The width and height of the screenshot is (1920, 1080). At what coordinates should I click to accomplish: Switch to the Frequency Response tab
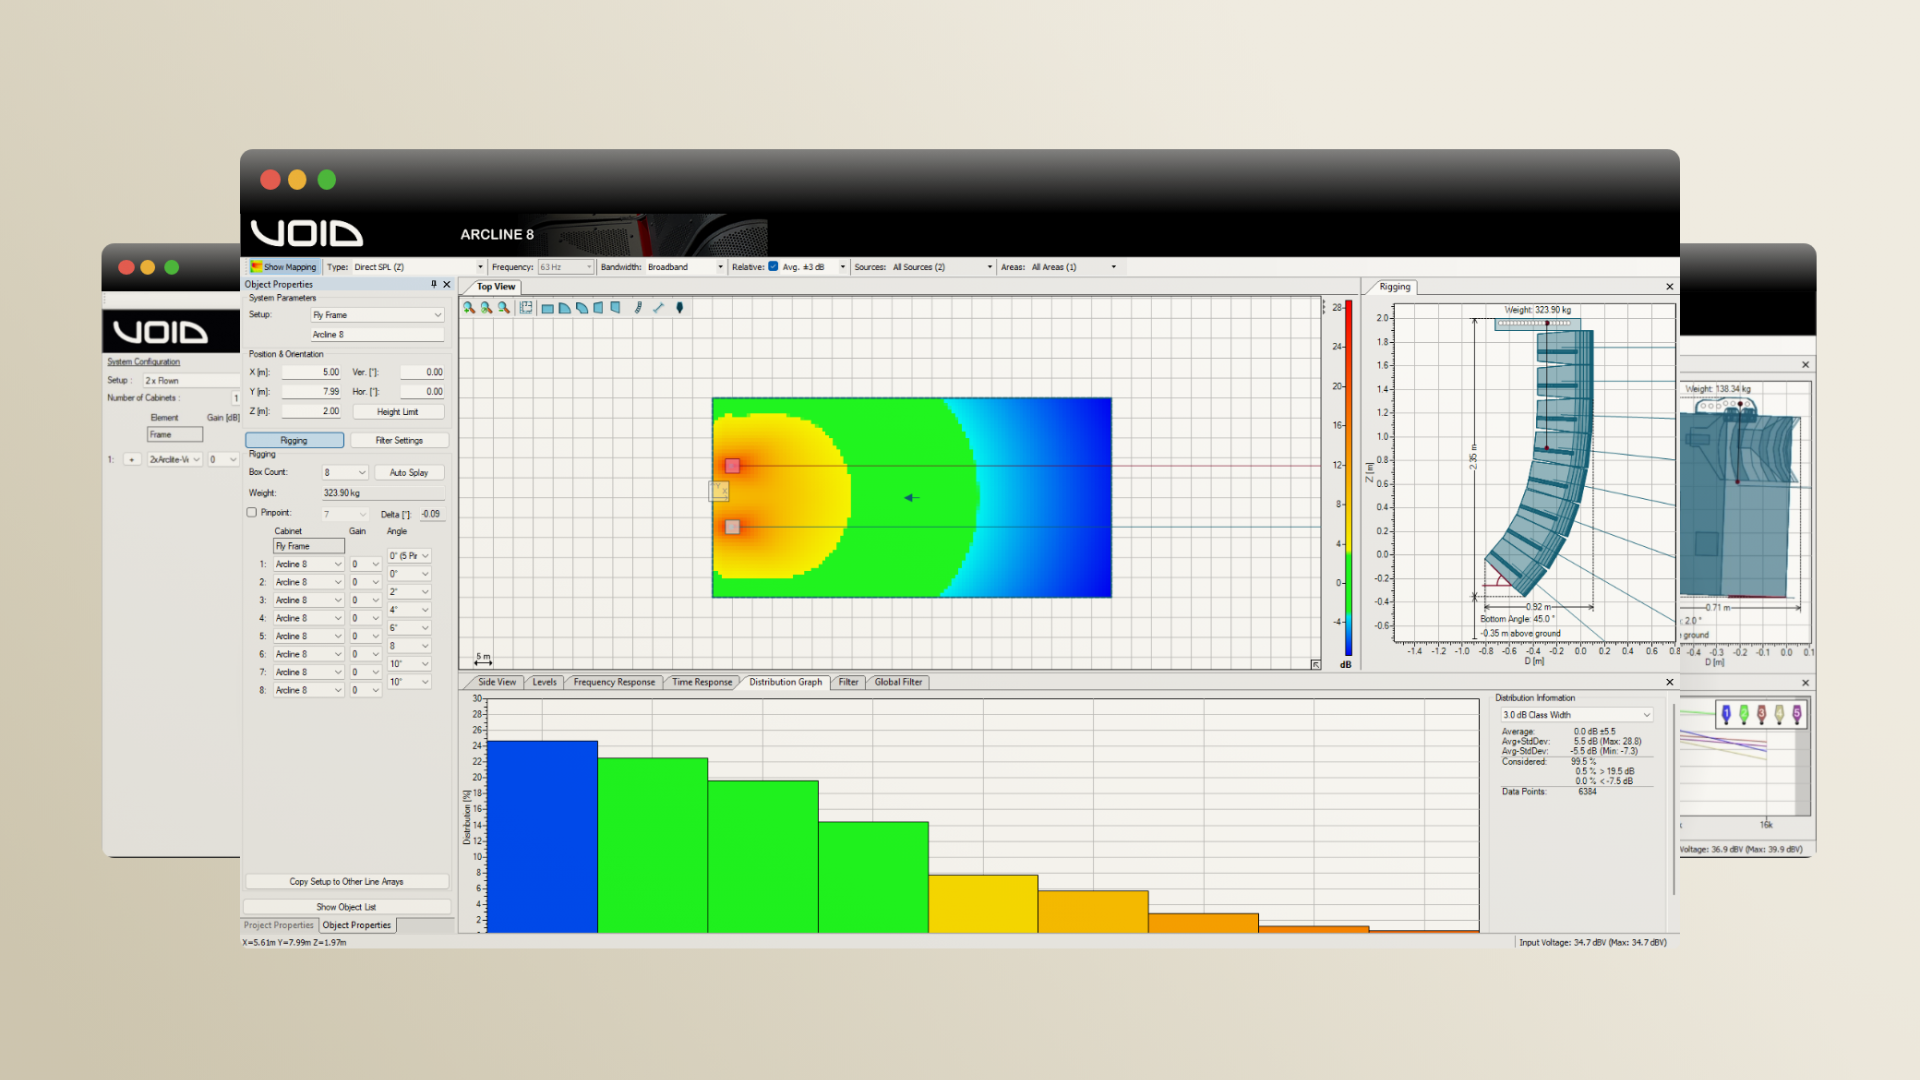[614, 682]
